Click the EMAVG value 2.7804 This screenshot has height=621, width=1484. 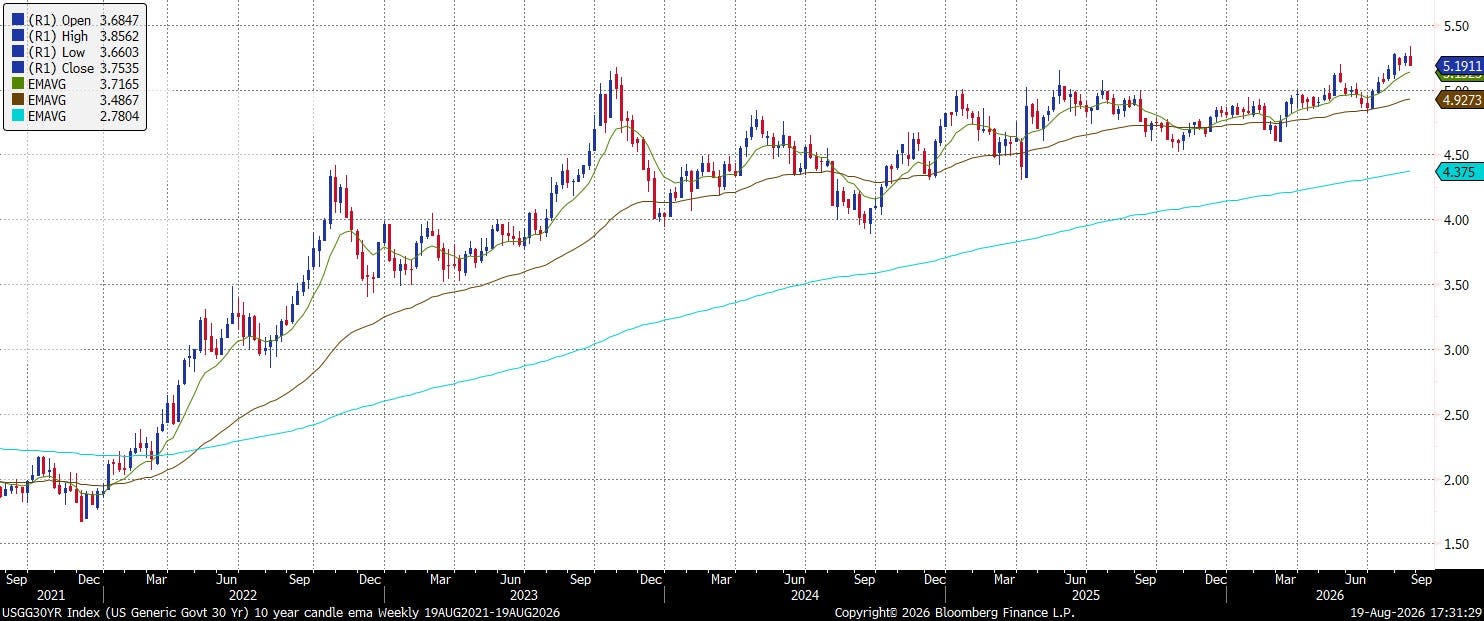point(120,117)
